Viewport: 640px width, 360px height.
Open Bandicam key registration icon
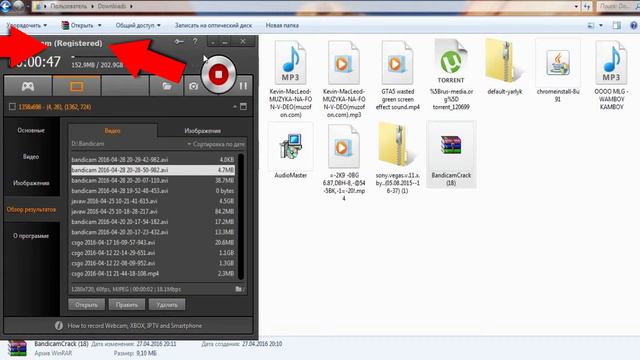(x=179, y=42)
